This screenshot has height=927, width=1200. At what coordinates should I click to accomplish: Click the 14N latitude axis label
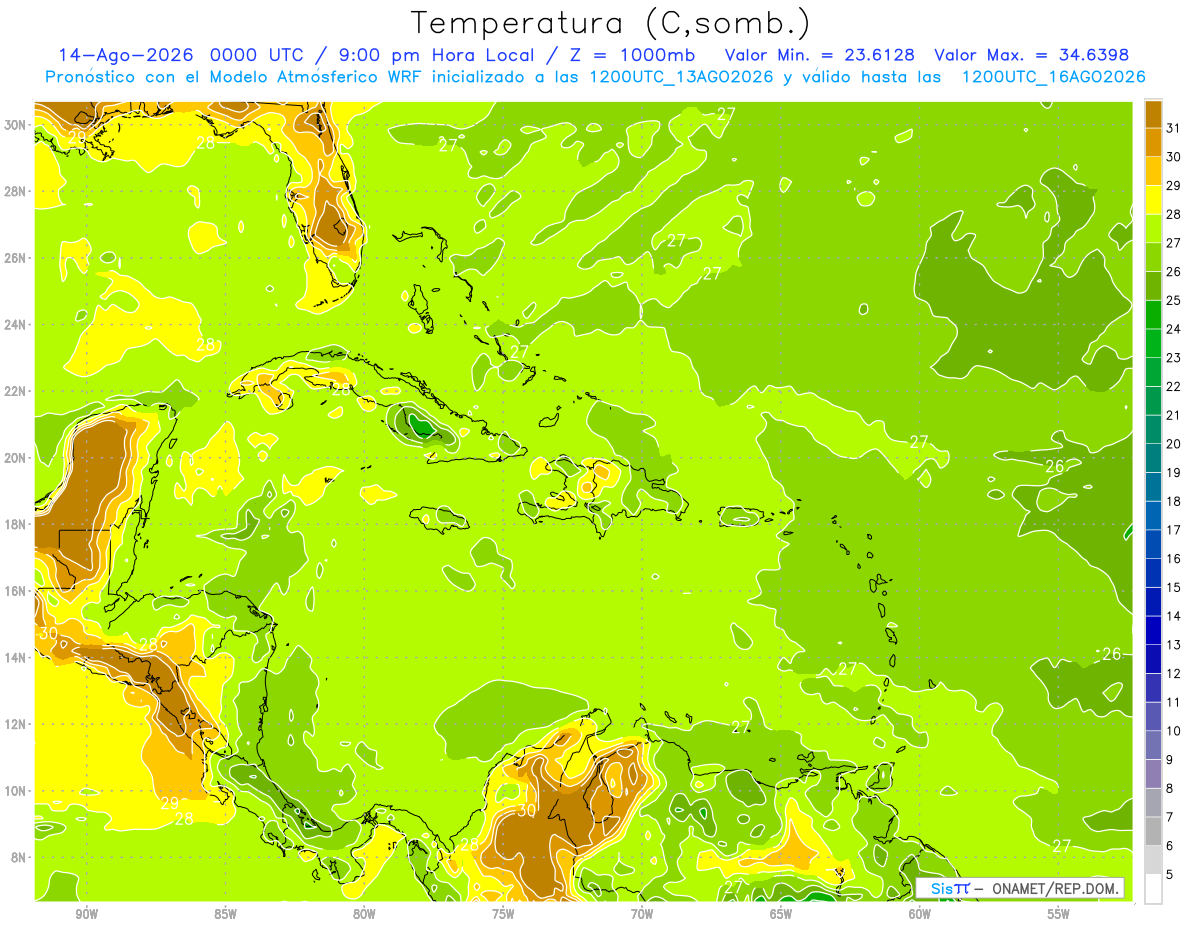click(x=17, y=658)
